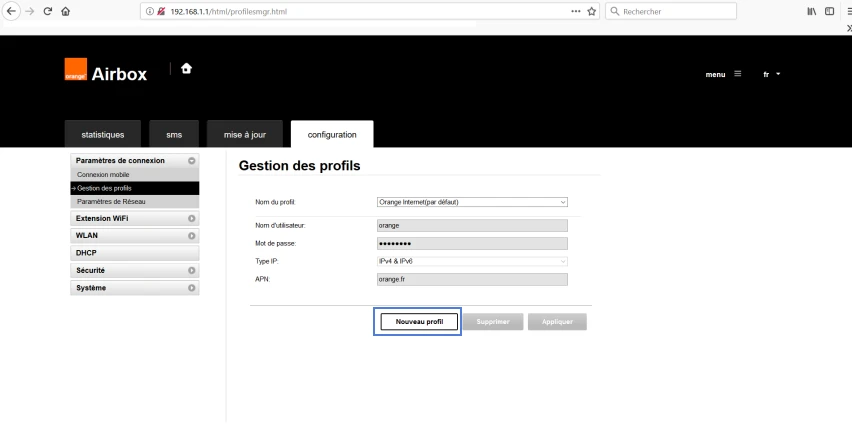852x427 pixels.
Task: Click the browser back arrow
Action: coord(11,11)
